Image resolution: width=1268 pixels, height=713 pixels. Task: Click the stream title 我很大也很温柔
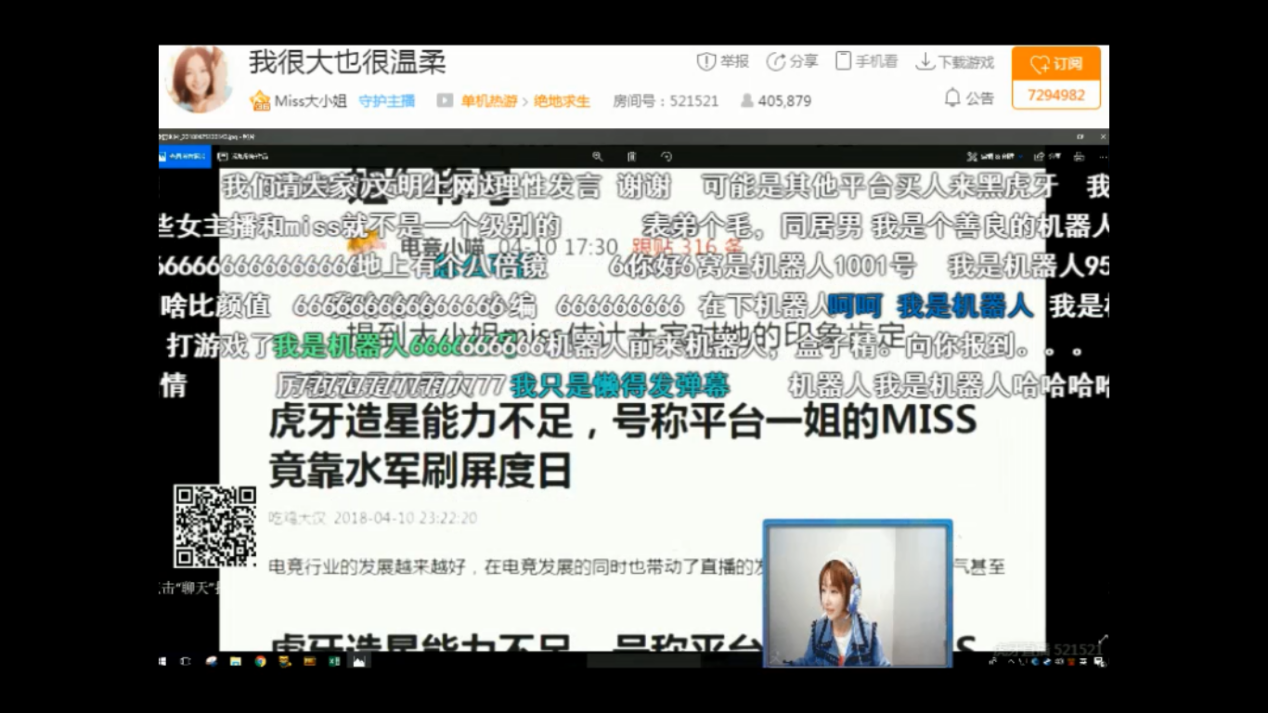tap(347, 62)
